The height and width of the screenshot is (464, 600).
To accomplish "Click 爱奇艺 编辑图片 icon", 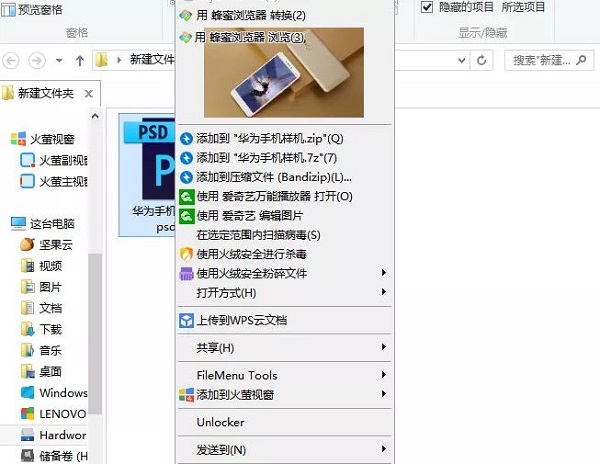I will pyautogui.click(x=187, y=216).
